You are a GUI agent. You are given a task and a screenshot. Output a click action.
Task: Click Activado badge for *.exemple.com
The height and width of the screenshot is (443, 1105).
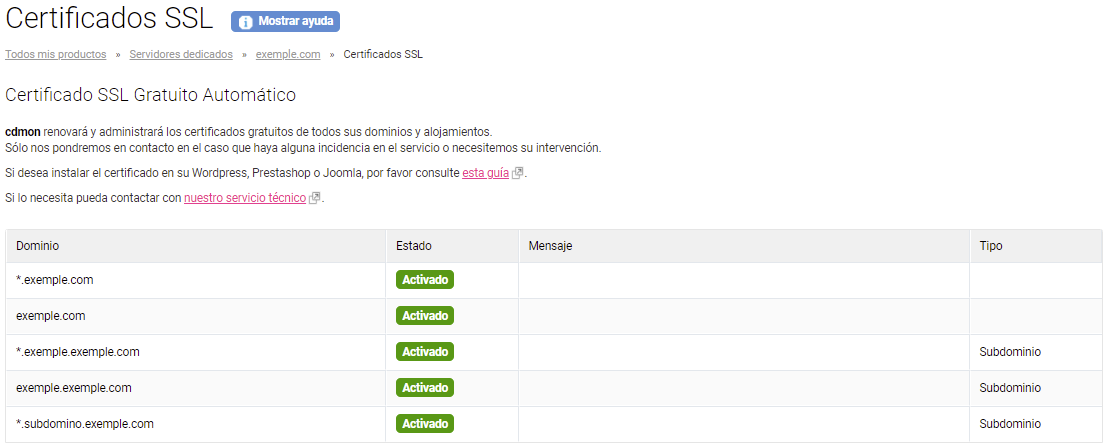tap(425, 280)
